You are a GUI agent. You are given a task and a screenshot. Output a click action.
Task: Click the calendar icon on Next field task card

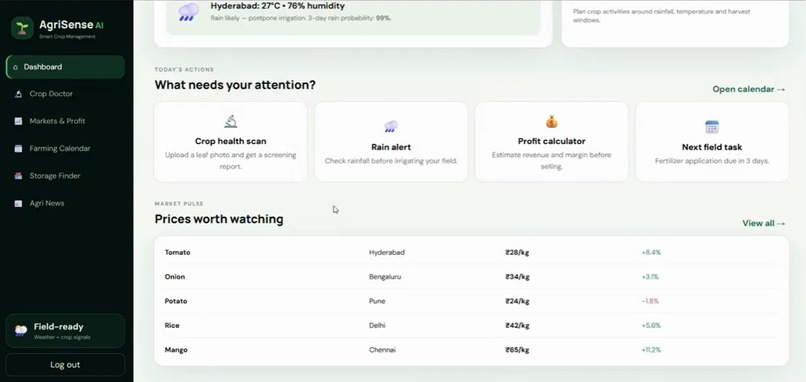[712, 127]
